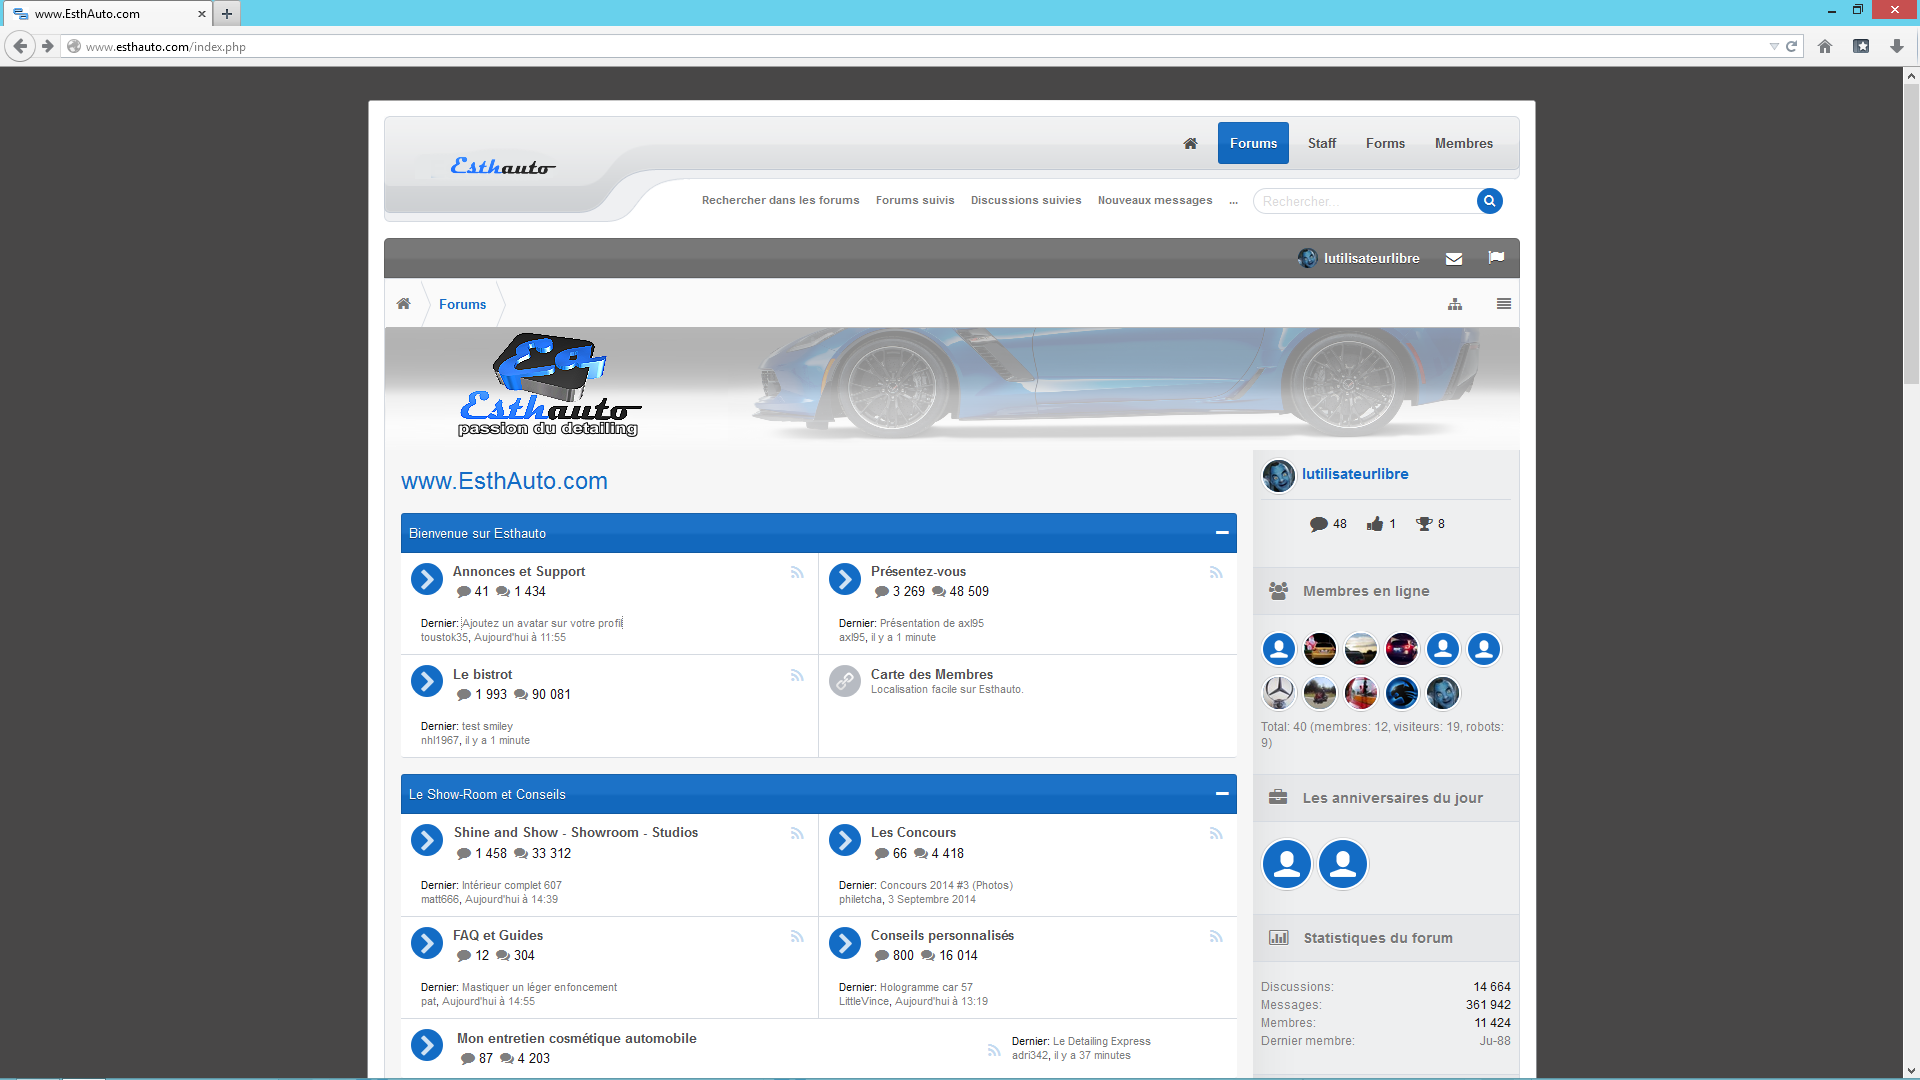Image resolution: width=1920 pixels, height=1080 pixels.
Task: Open Discussions suivies link
Action: 1026,200
